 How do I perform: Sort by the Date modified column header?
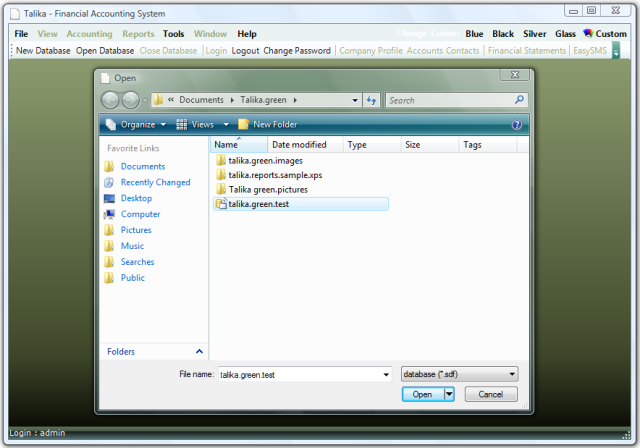(300, 145)
